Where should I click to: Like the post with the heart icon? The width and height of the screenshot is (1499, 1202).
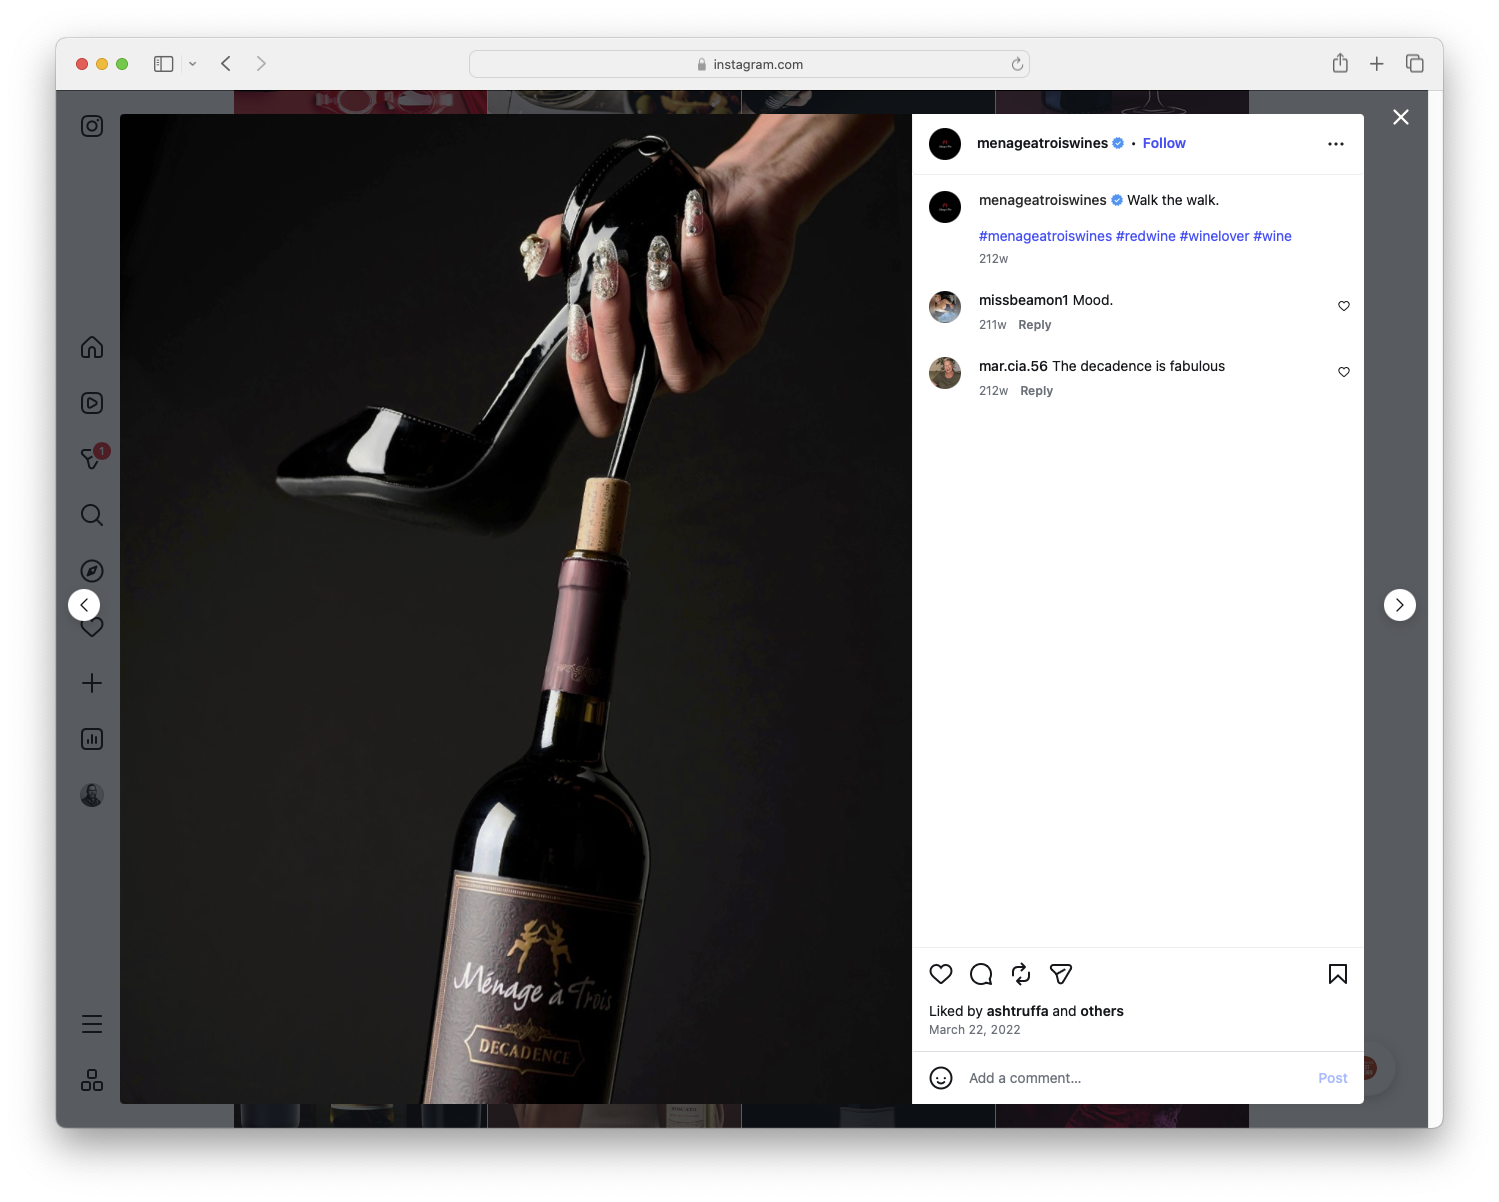click(940, 973)
